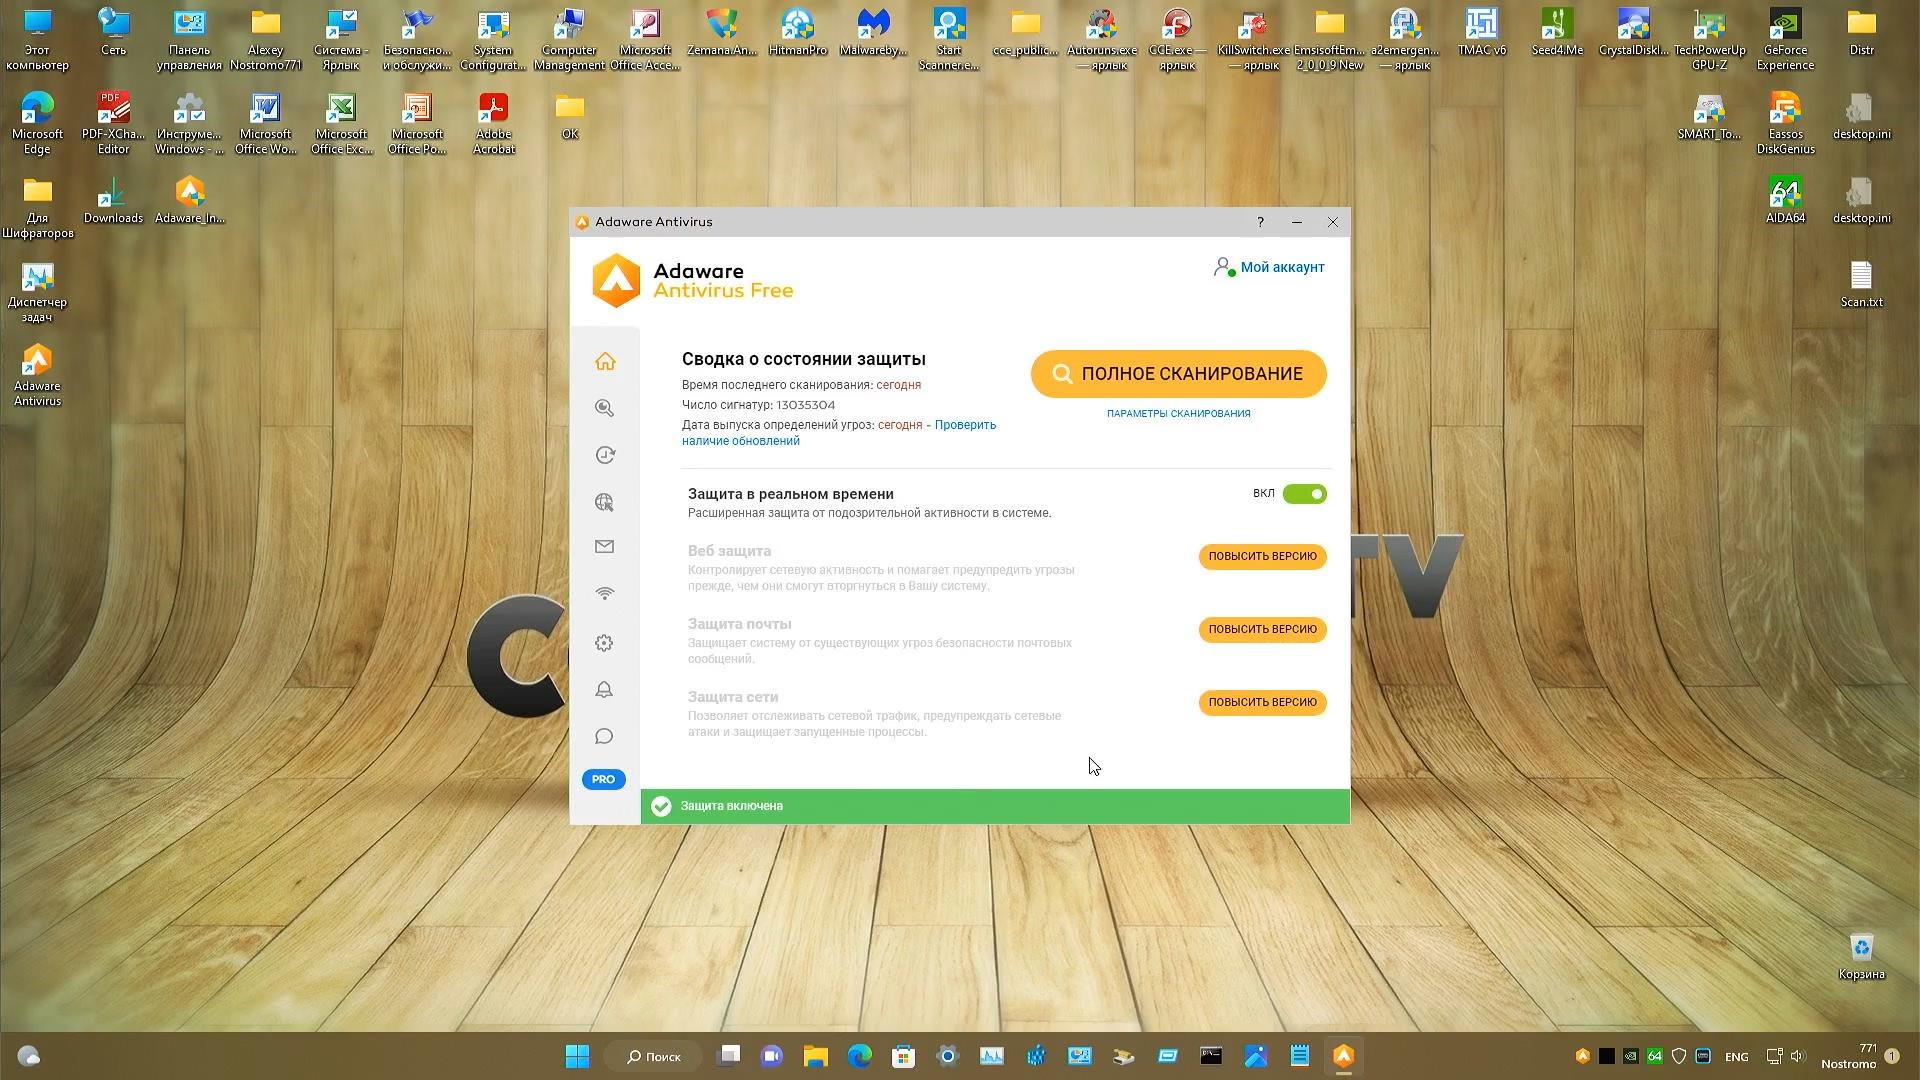Toggle real-time protection off
Viewport: 1920px width, 1080px height.
(x=1304, y=493)
